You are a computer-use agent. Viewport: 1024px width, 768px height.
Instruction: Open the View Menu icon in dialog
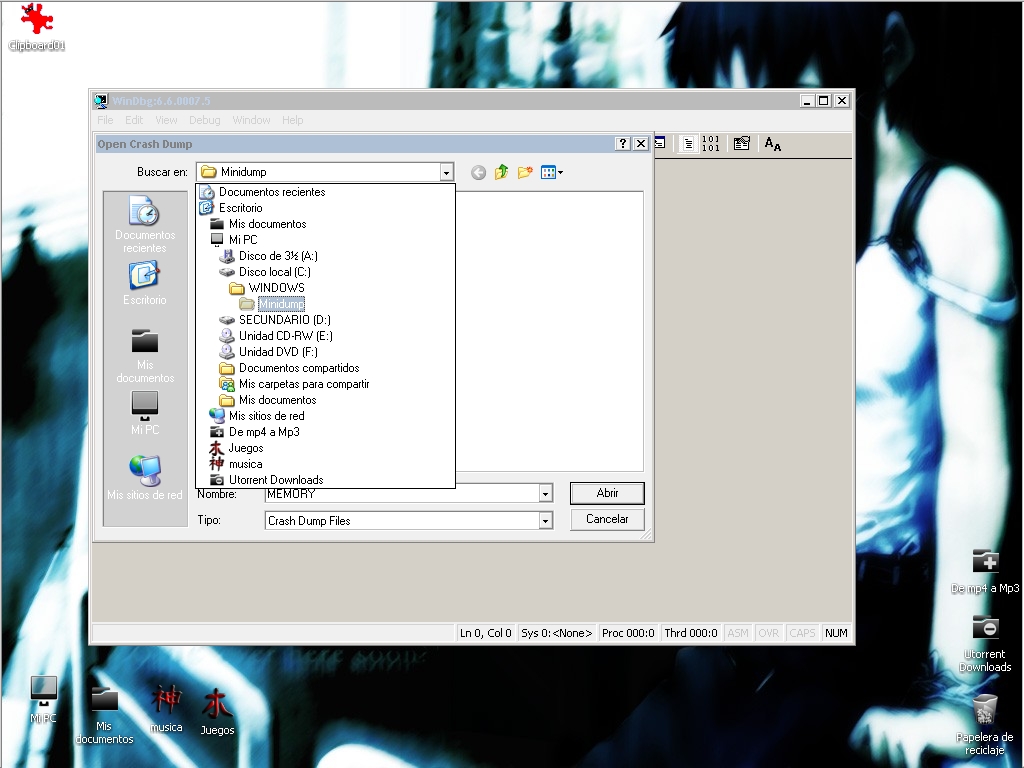[552, 172]
